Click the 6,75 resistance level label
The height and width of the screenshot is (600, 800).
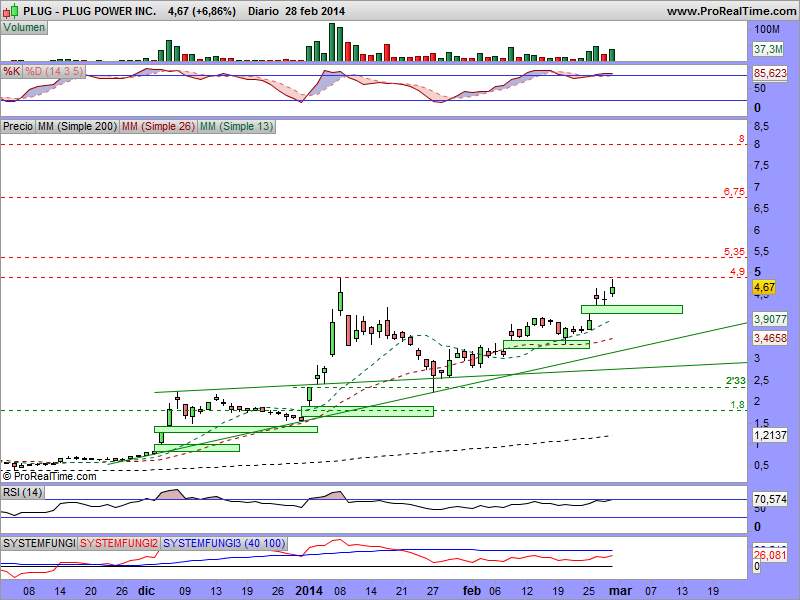734,192
